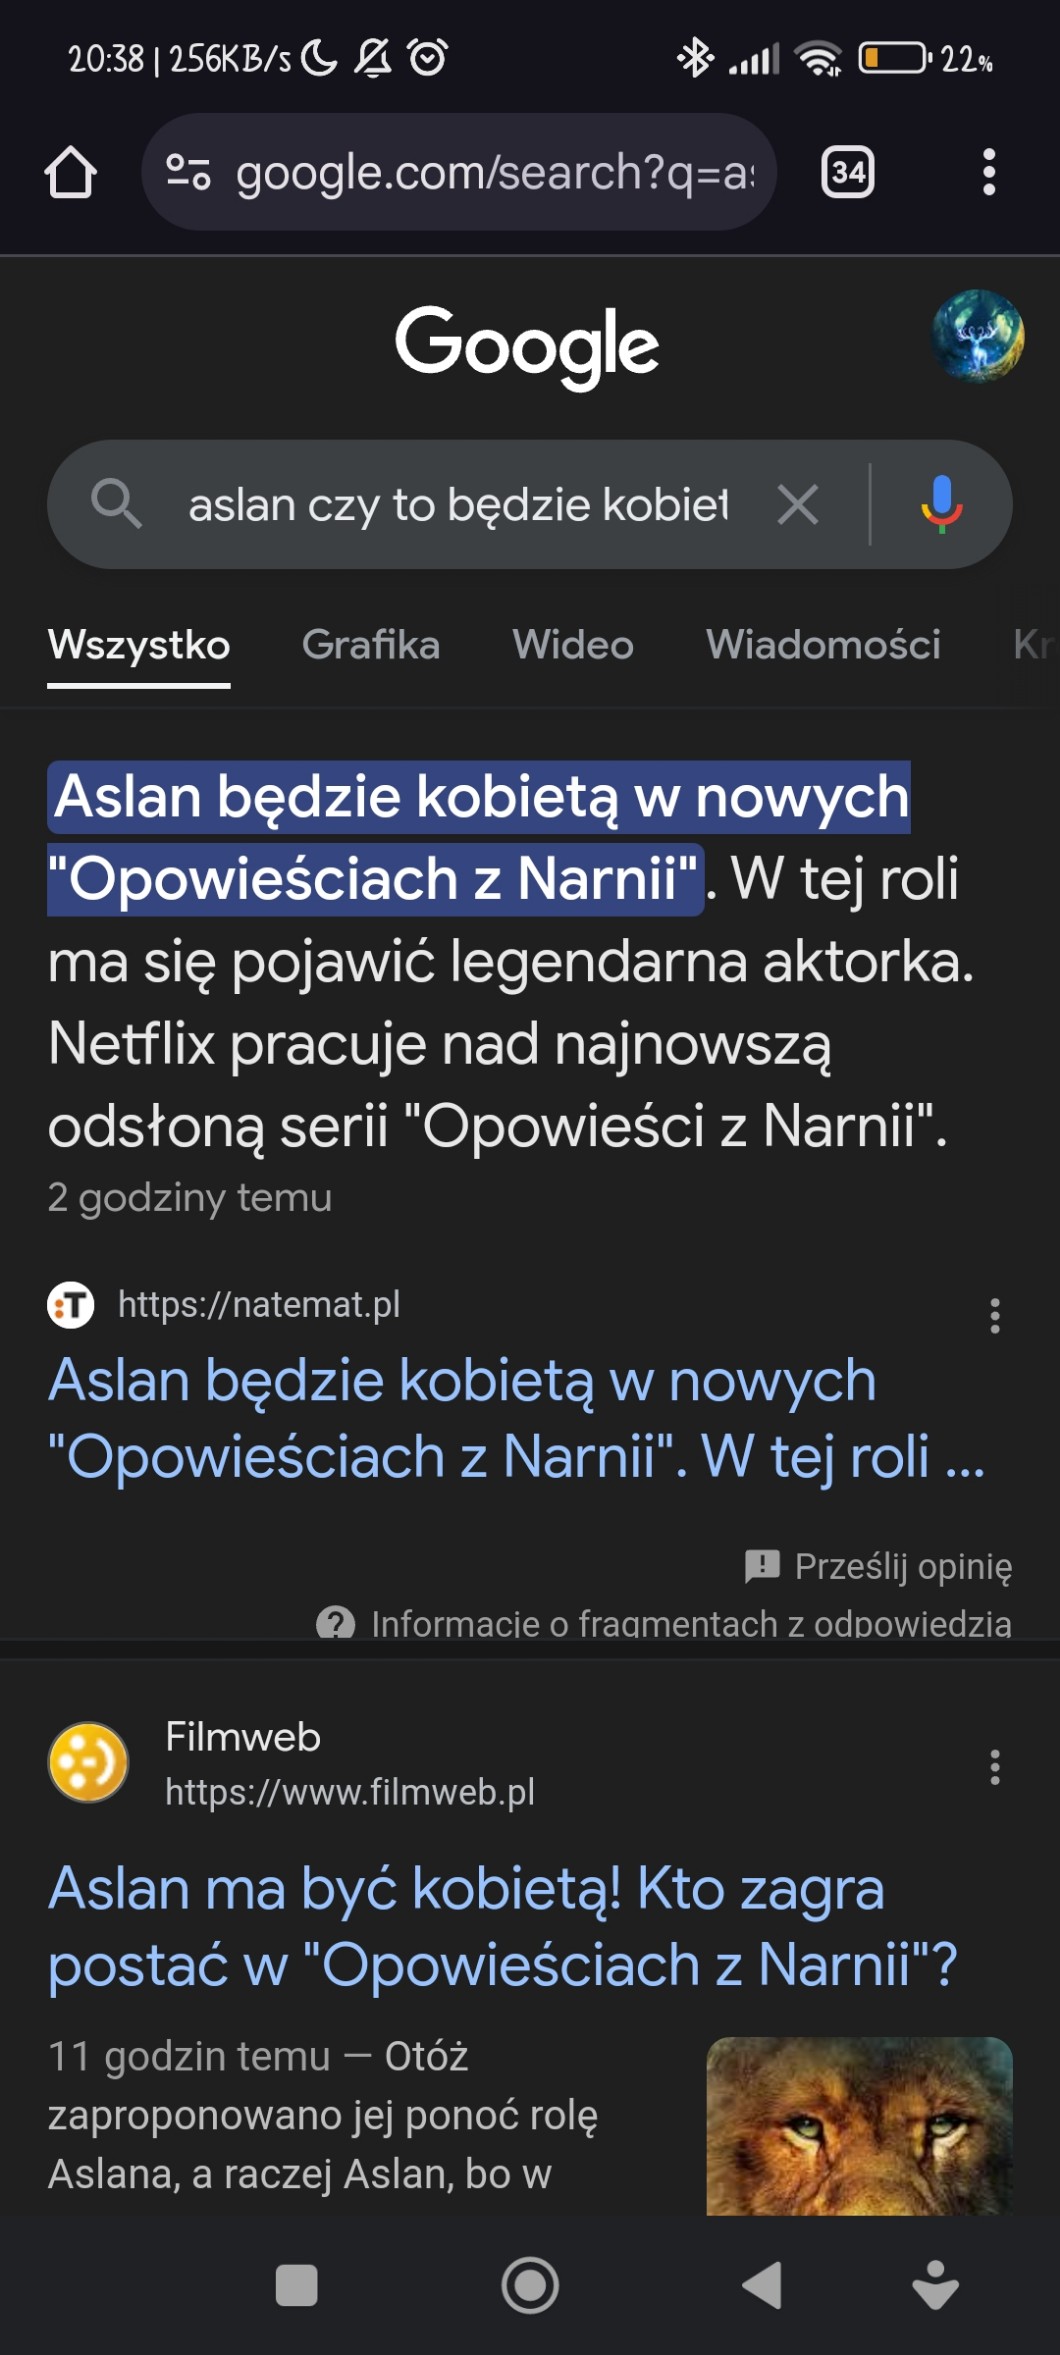Open Chrome three-dot menu
1060x2355 pixels.
(988, 172)
